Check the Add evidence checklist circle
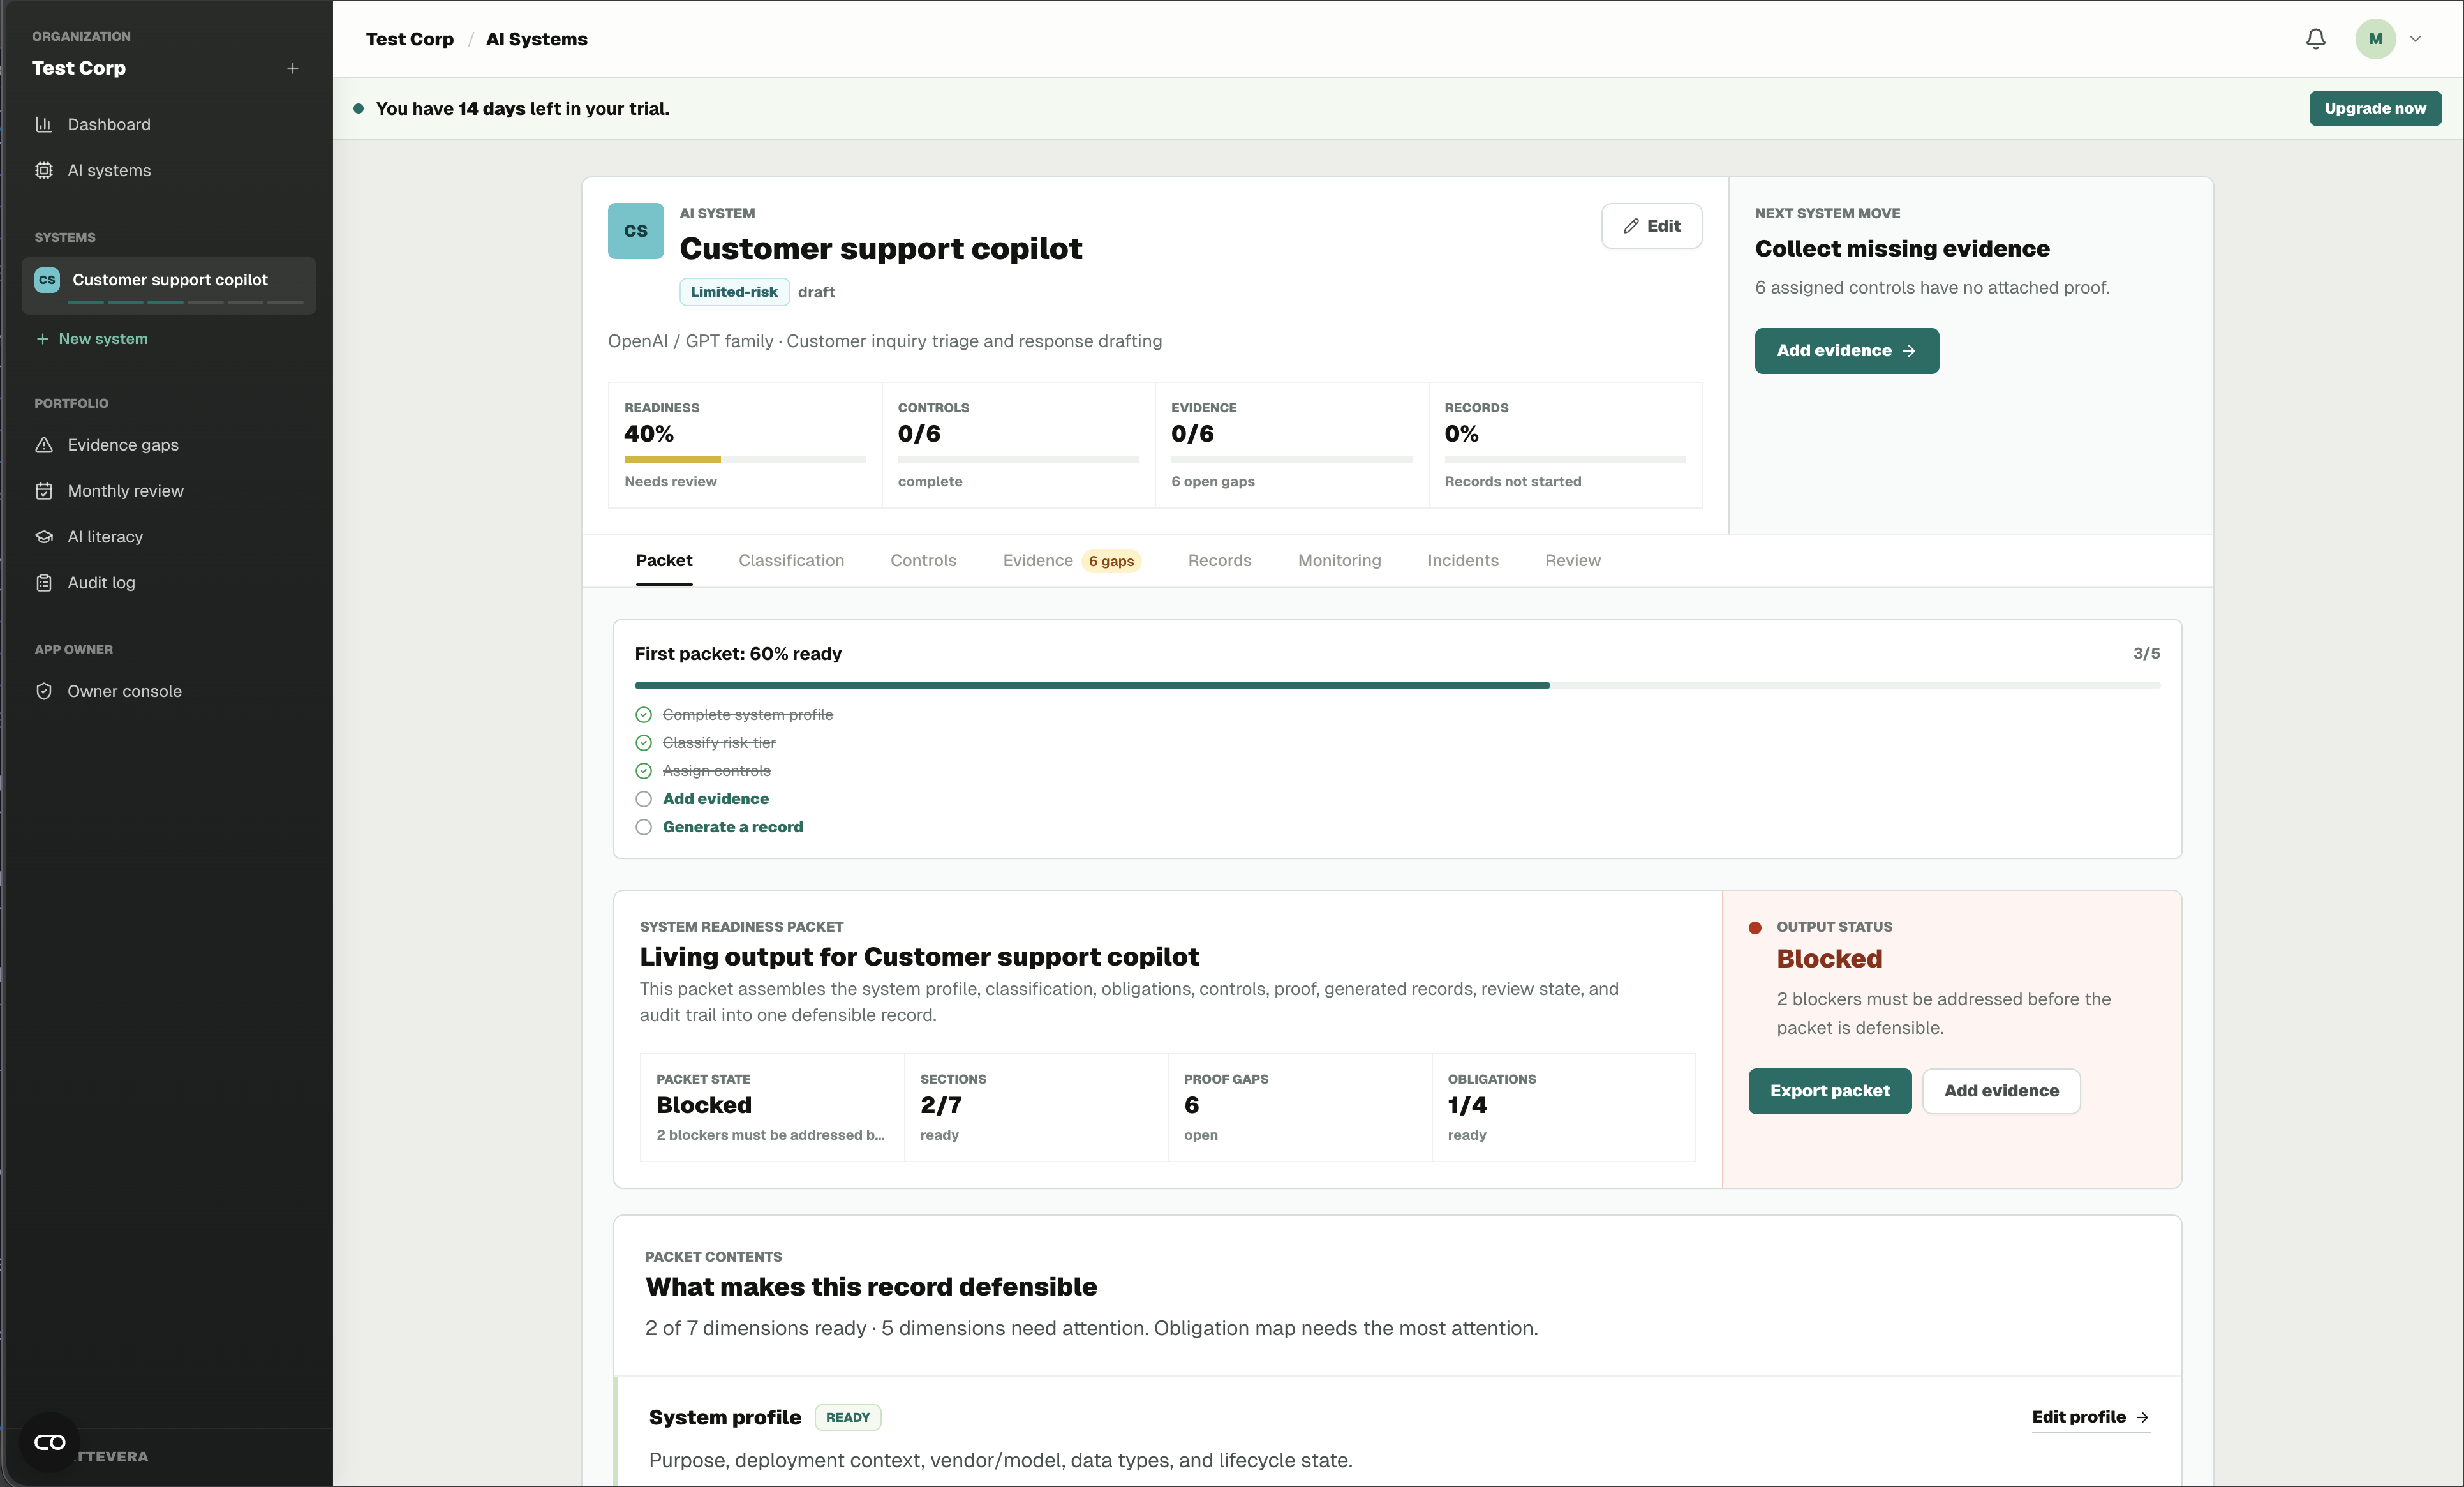 coord(644,799)
